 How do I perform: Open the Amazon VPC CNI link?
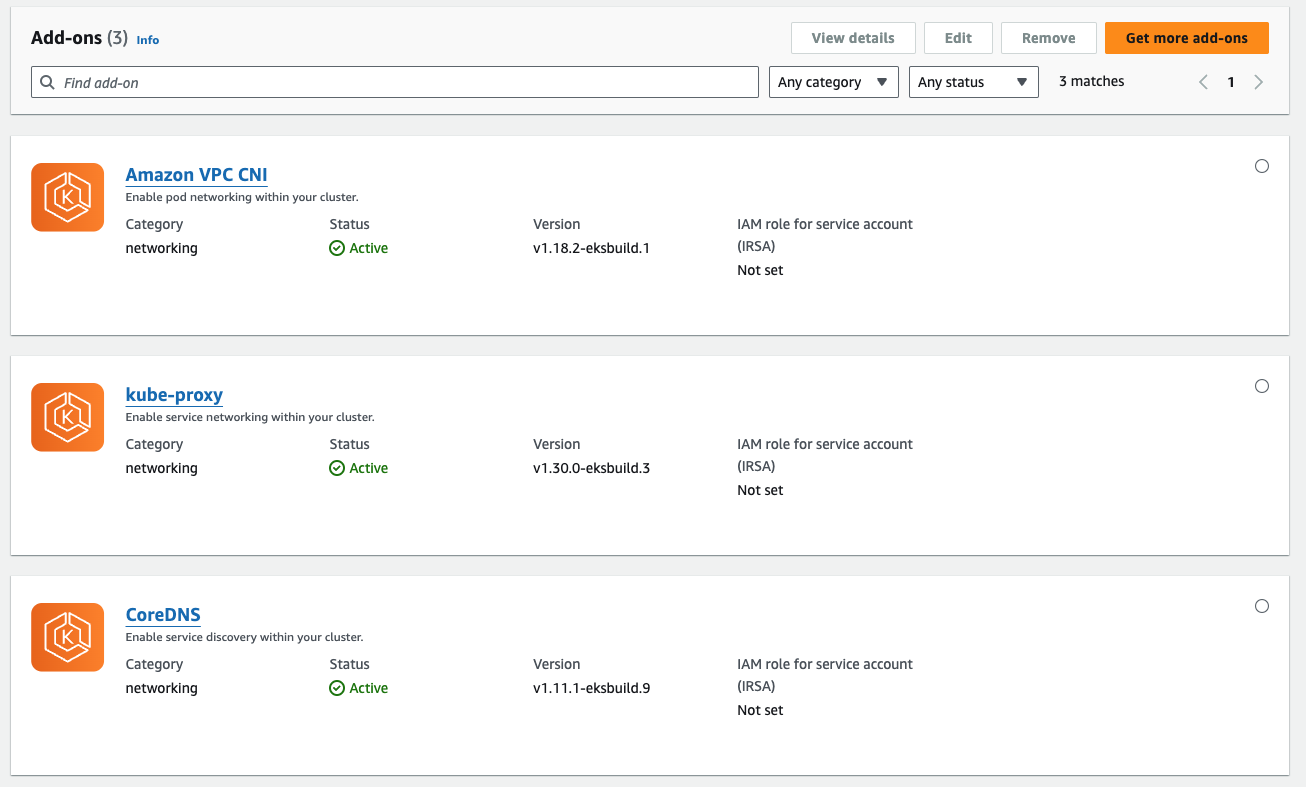(x=196, y=175)
